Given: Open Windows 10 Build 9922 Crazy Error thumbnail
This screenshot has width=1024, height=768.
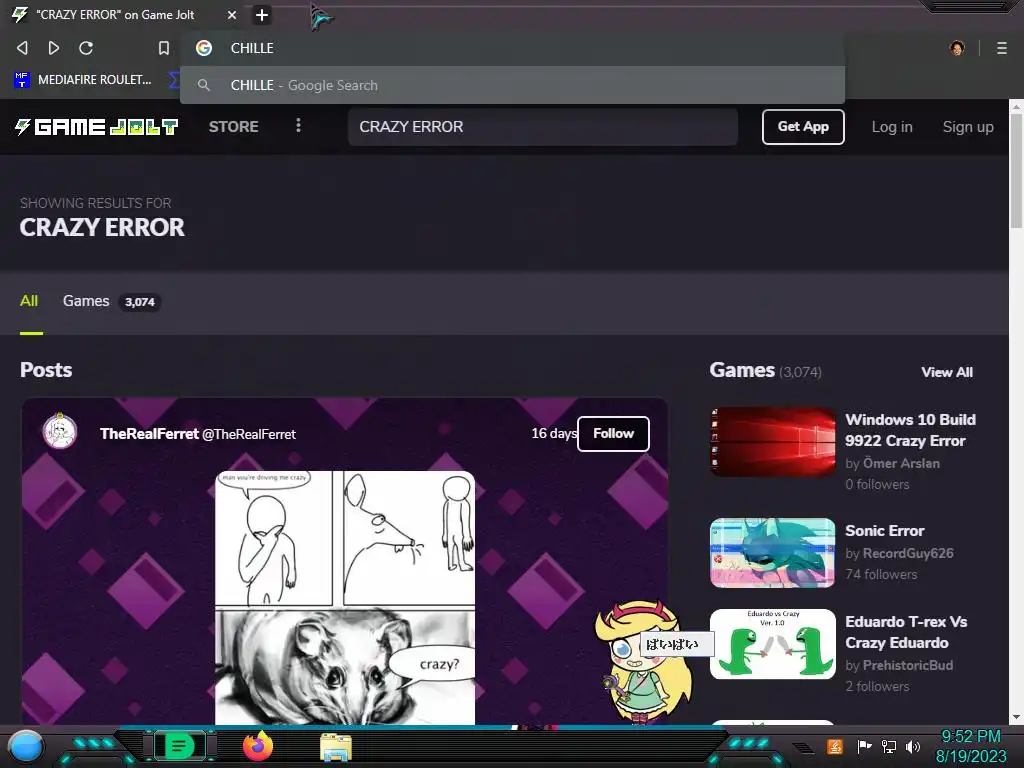Looking at the screenshot, I should tap(773, 441).
